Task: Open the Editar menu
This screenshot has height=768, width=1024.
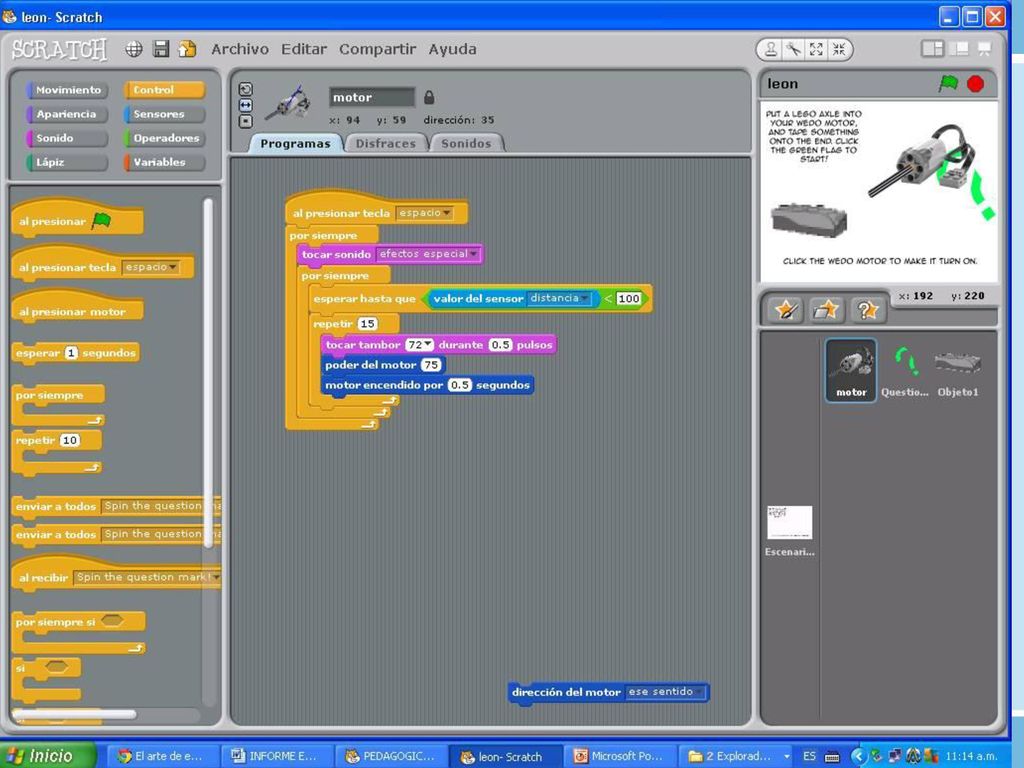Action: [304, 50]
